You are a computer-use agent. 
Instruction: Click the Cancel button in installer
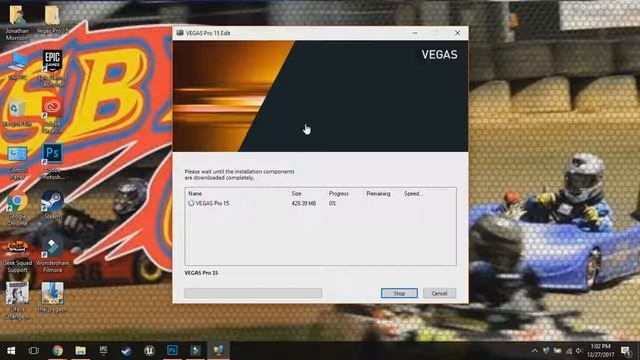(x=439, y=293)
